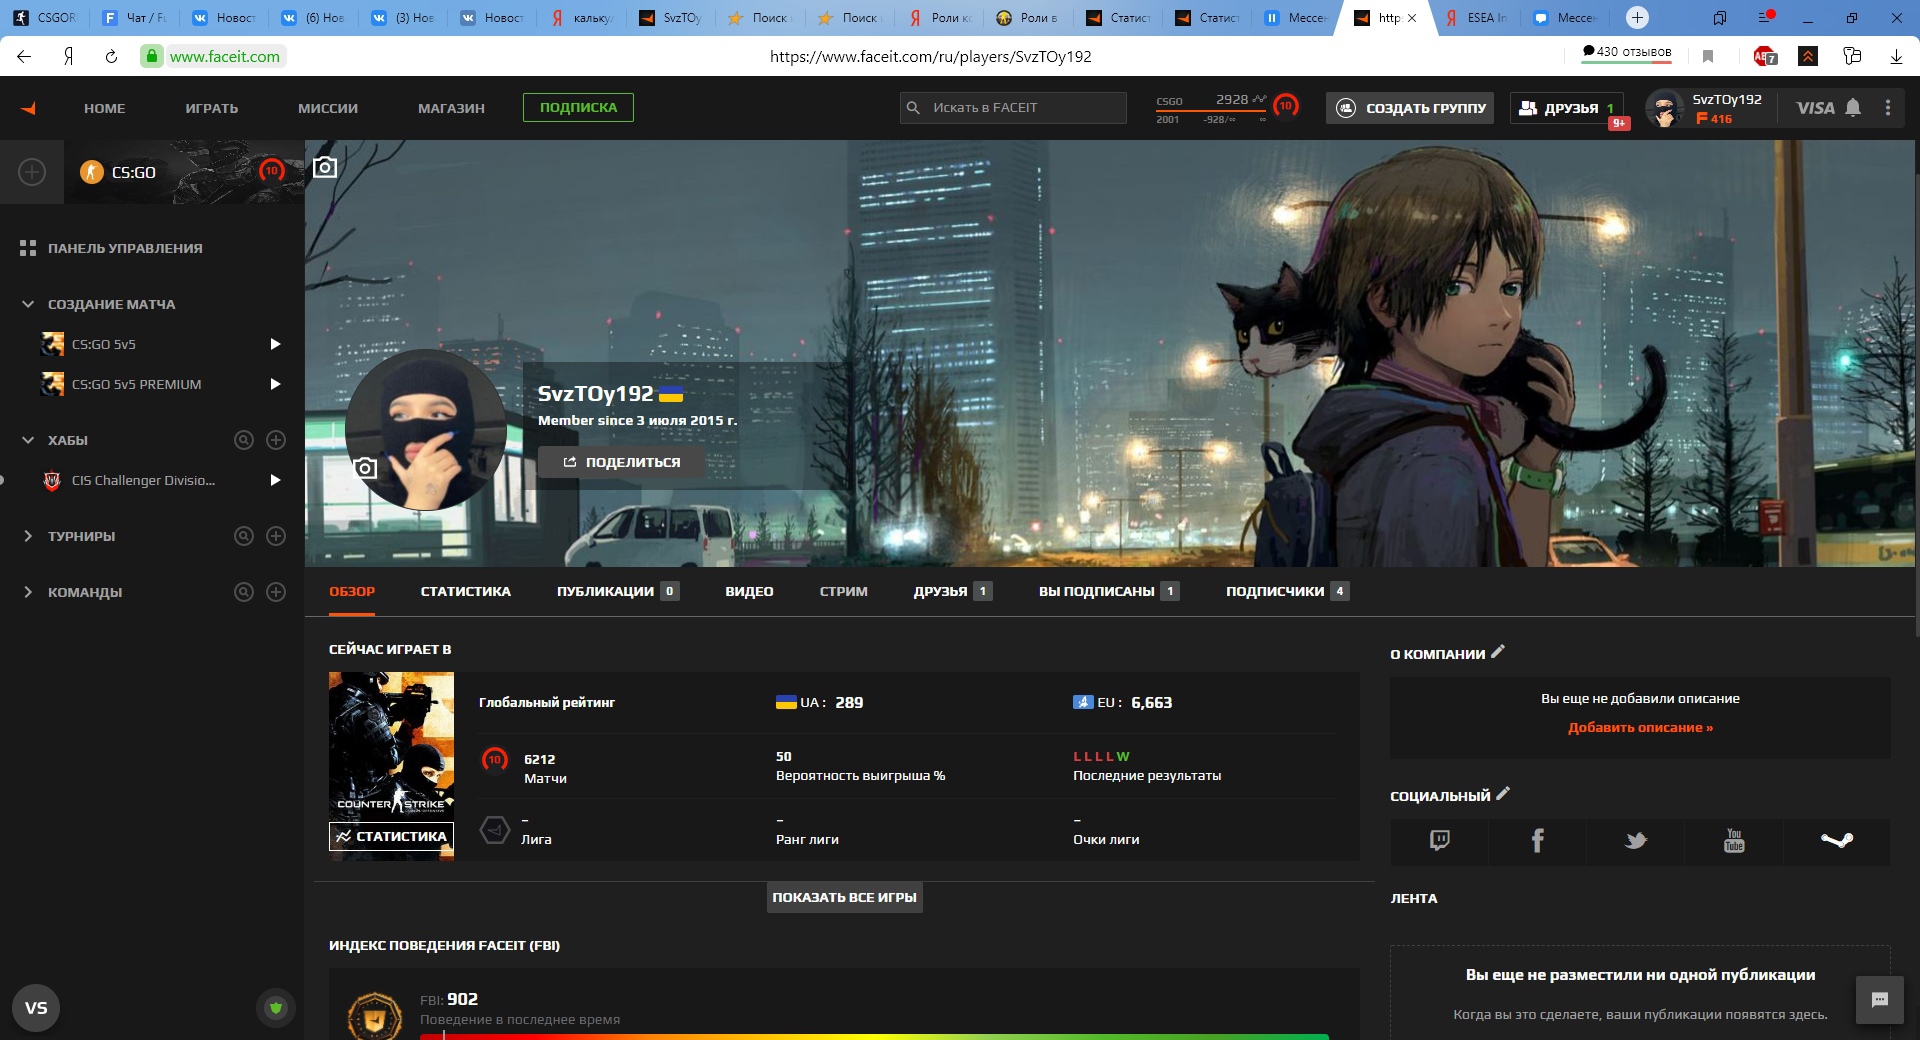Open the CS:GO game selector
Viewport: 1920px width, 1040px height.
click(184, 172)
